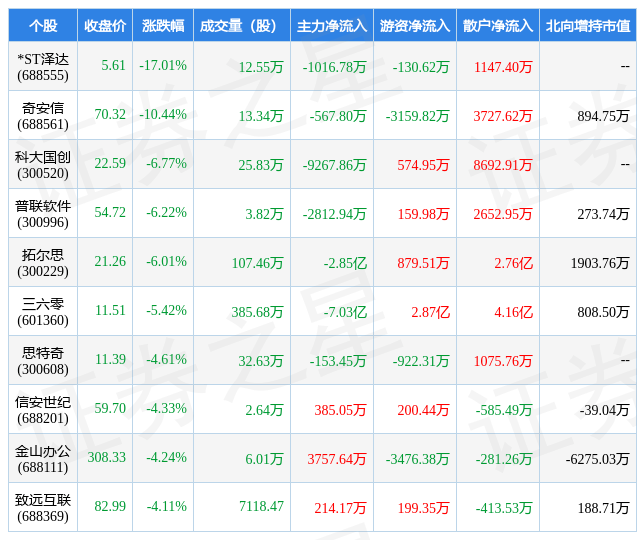The width and height of the screenshot is (637, 540).
Task: Click main inflow -2.85亿
Action: [345, 263]
